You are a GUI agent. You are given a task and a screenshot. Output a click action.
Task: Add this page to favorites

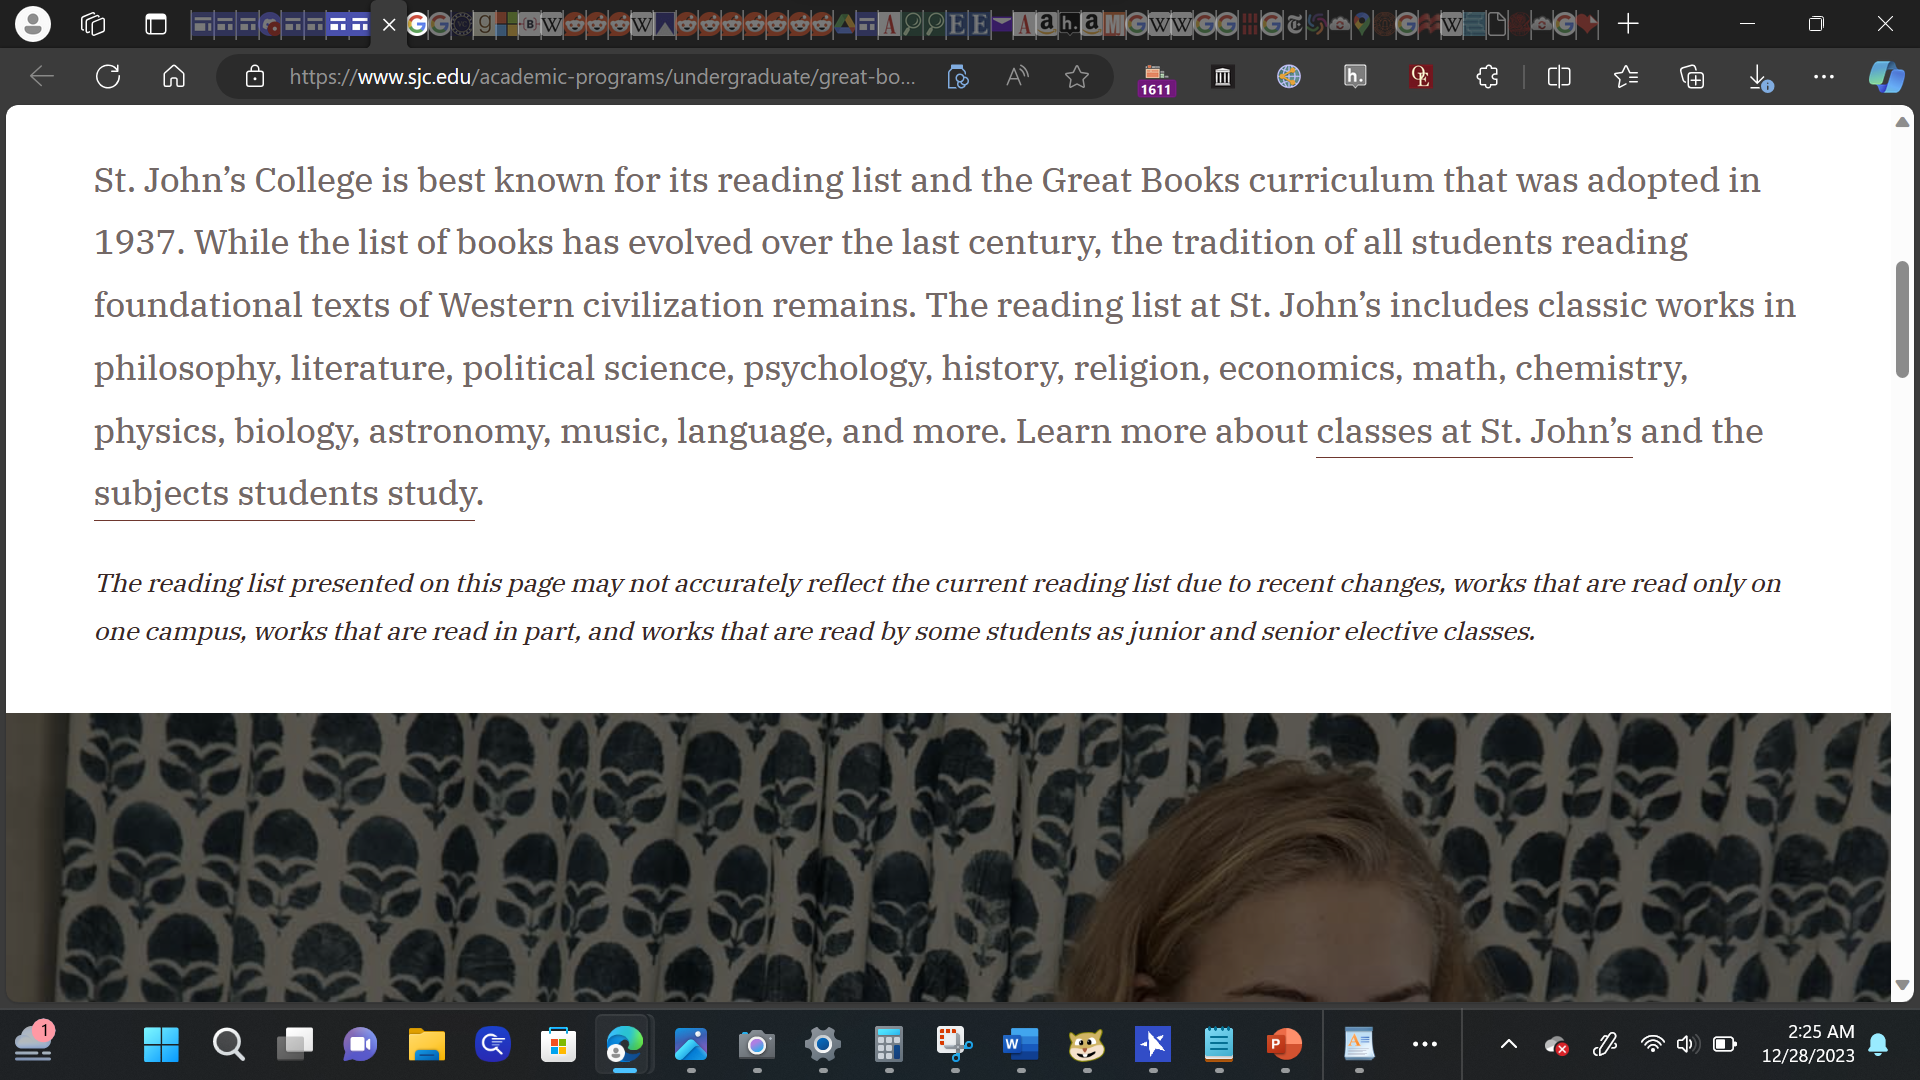(x=1076, y=76)
